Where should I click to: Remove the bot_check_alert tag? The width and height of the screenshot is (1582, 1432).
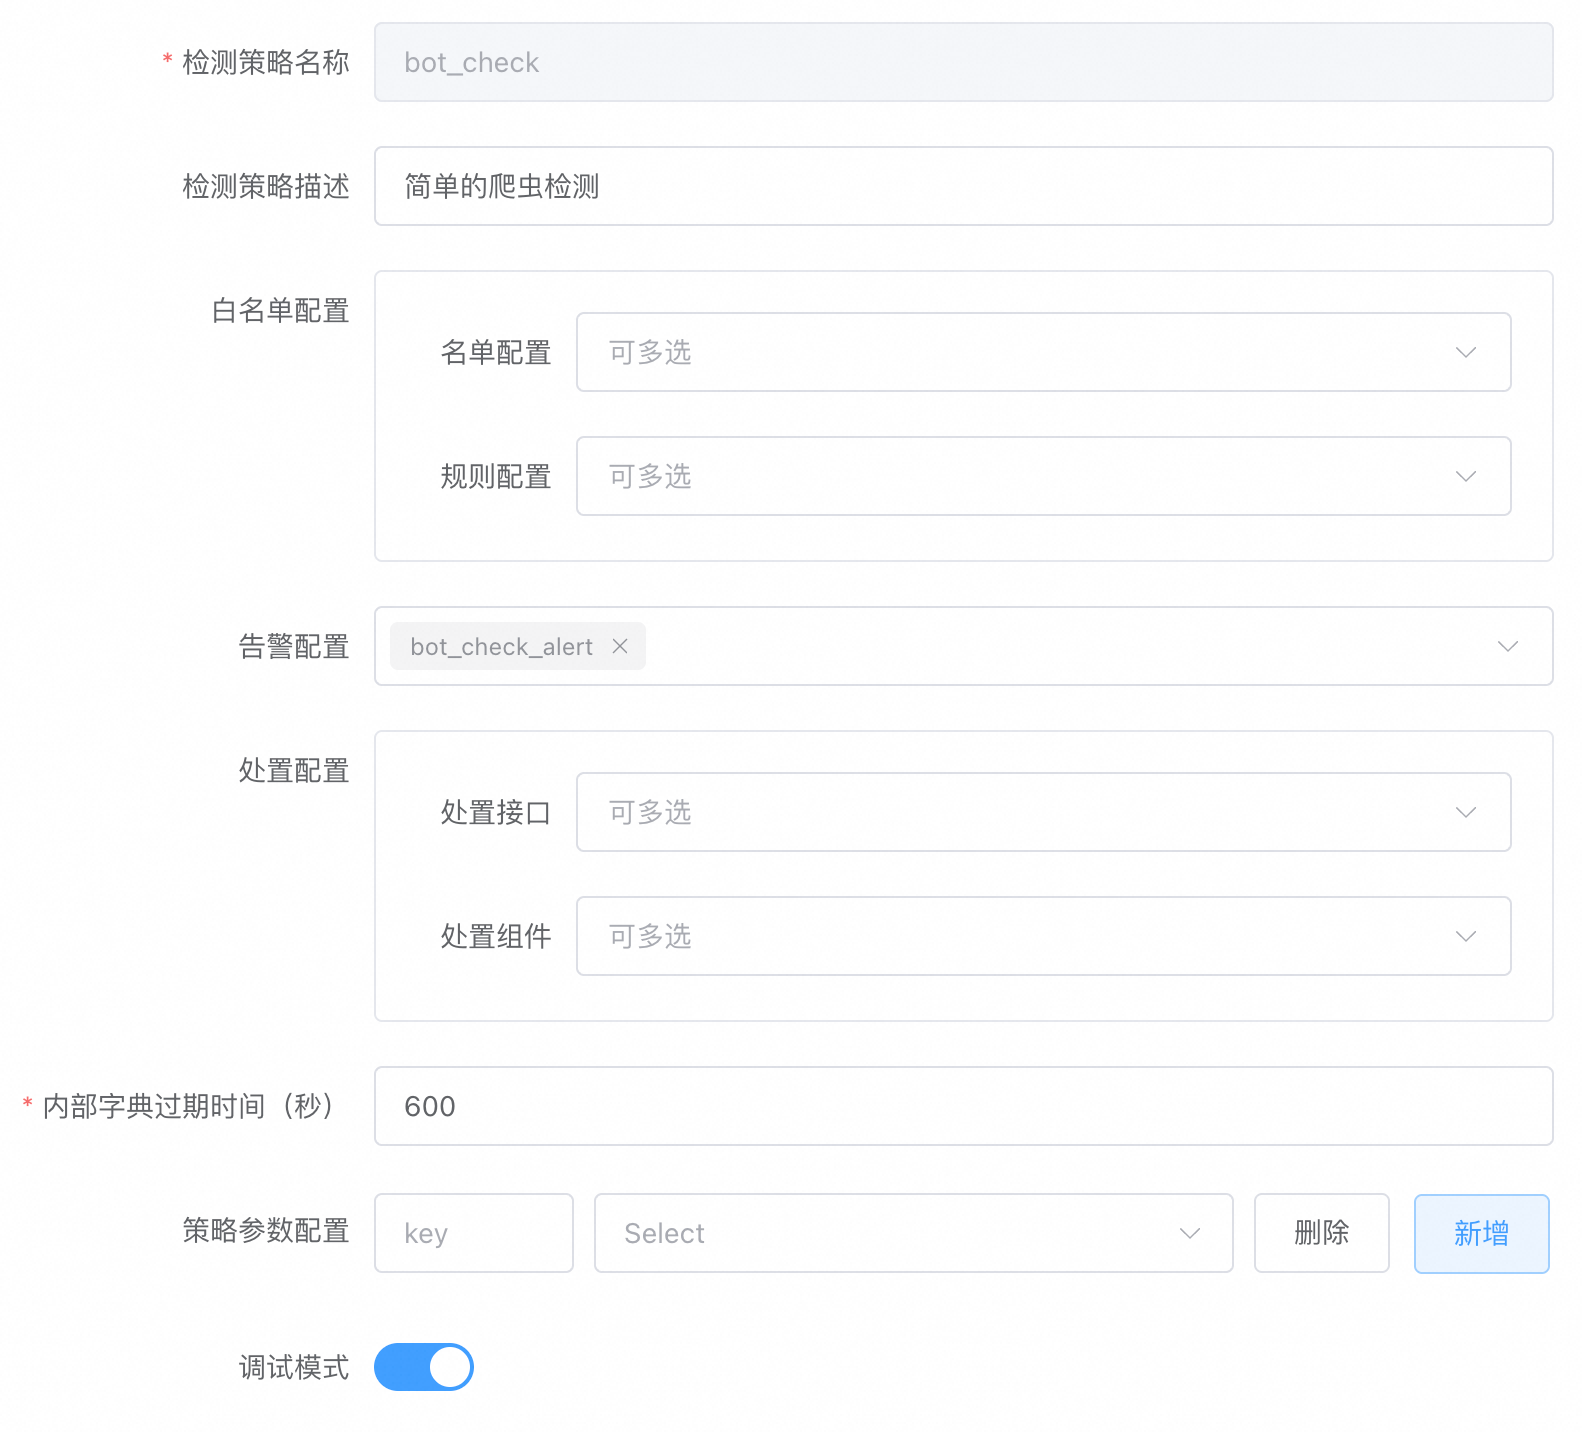coord(620,647)
